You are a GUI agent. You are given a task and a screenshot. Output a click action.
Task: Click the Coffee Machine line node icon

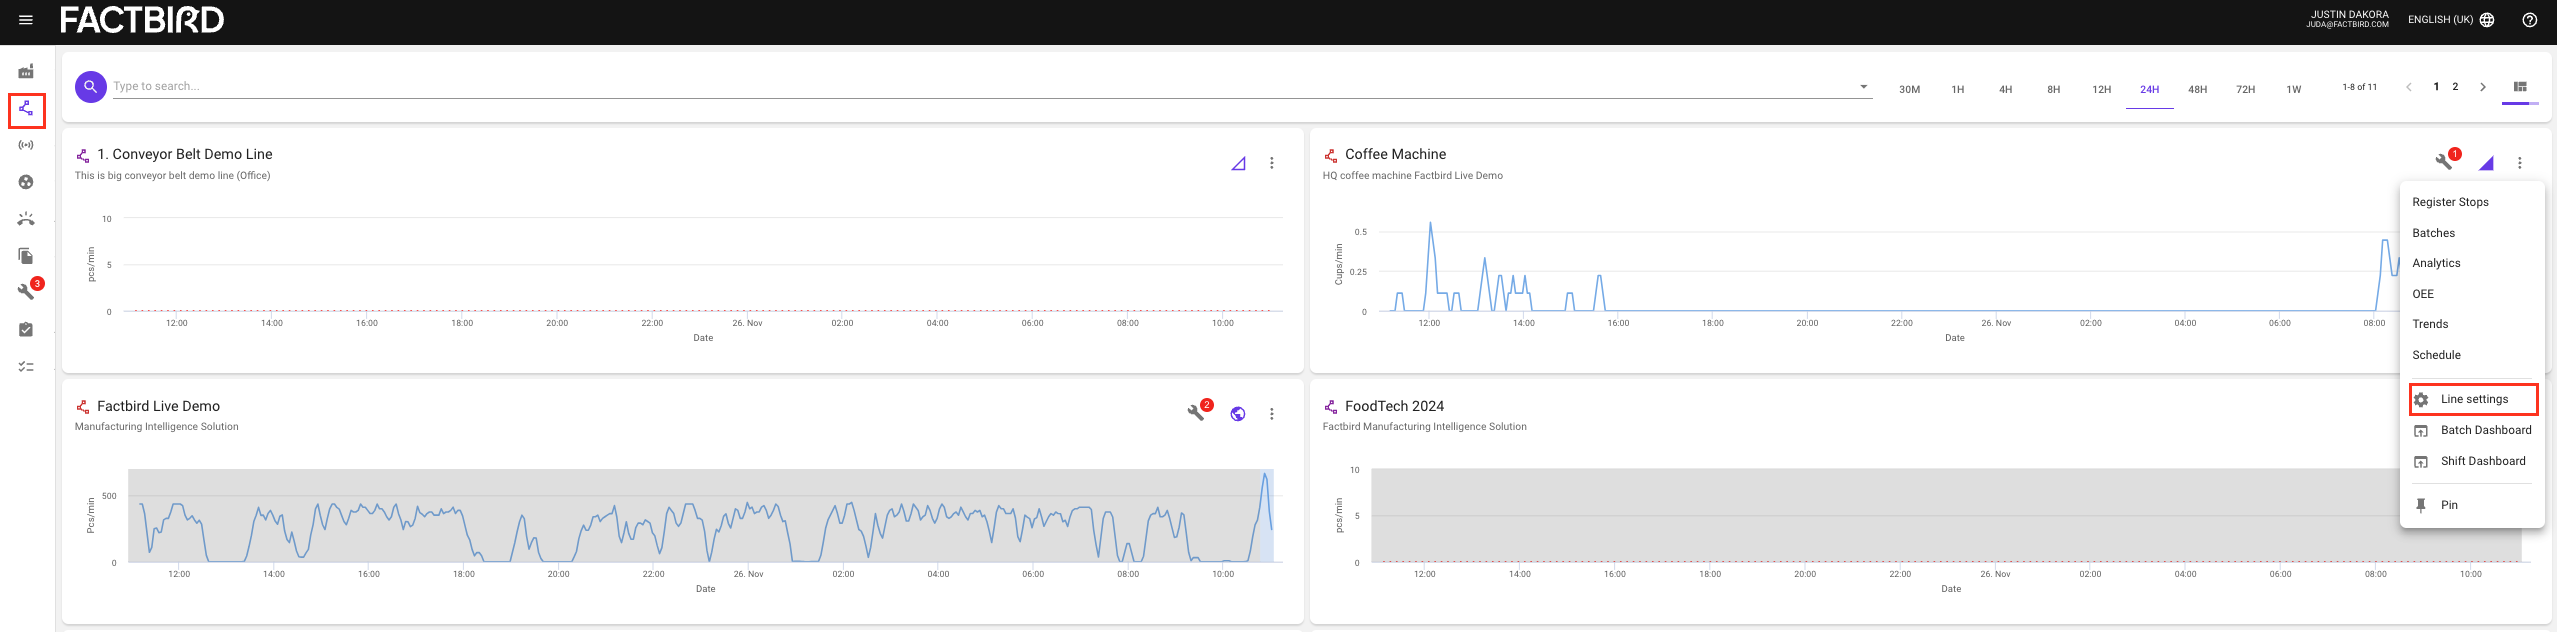pos(1331,155)
